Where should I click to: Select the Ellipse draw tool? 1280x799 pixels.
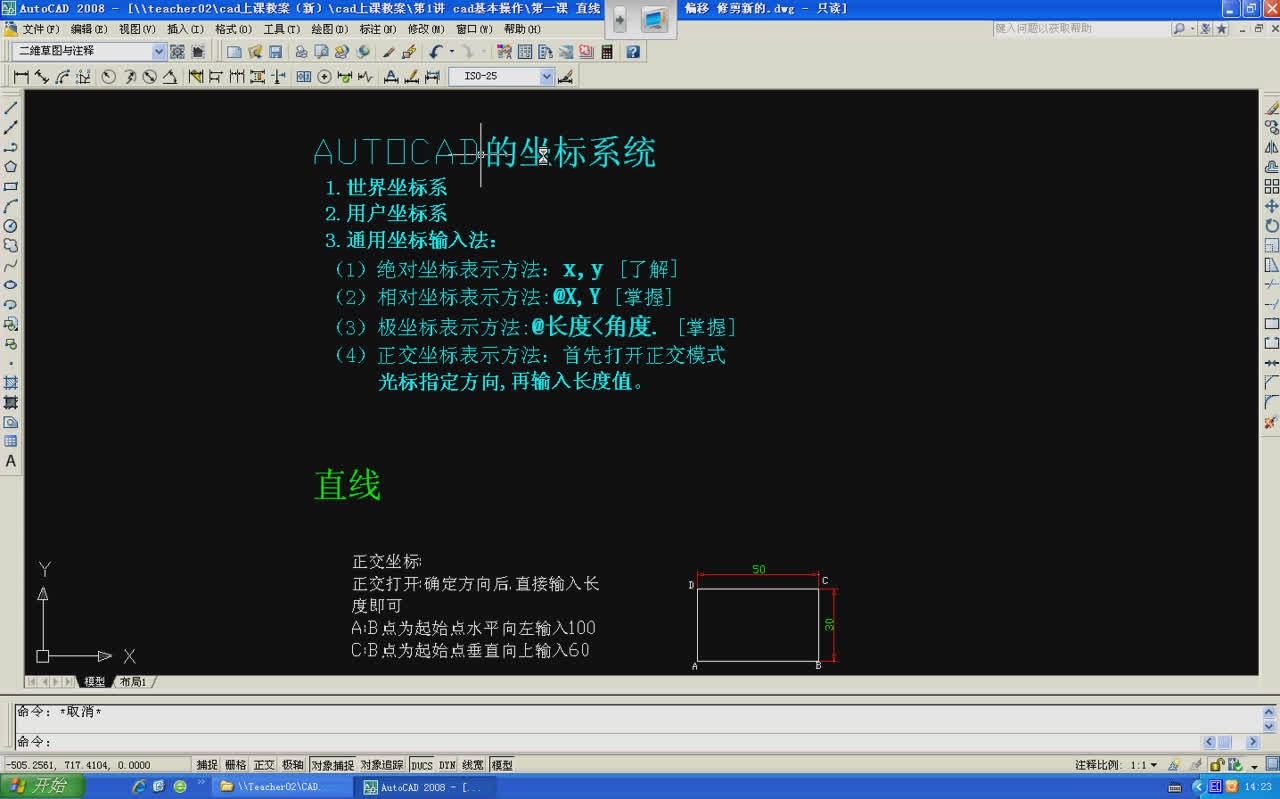11,285
